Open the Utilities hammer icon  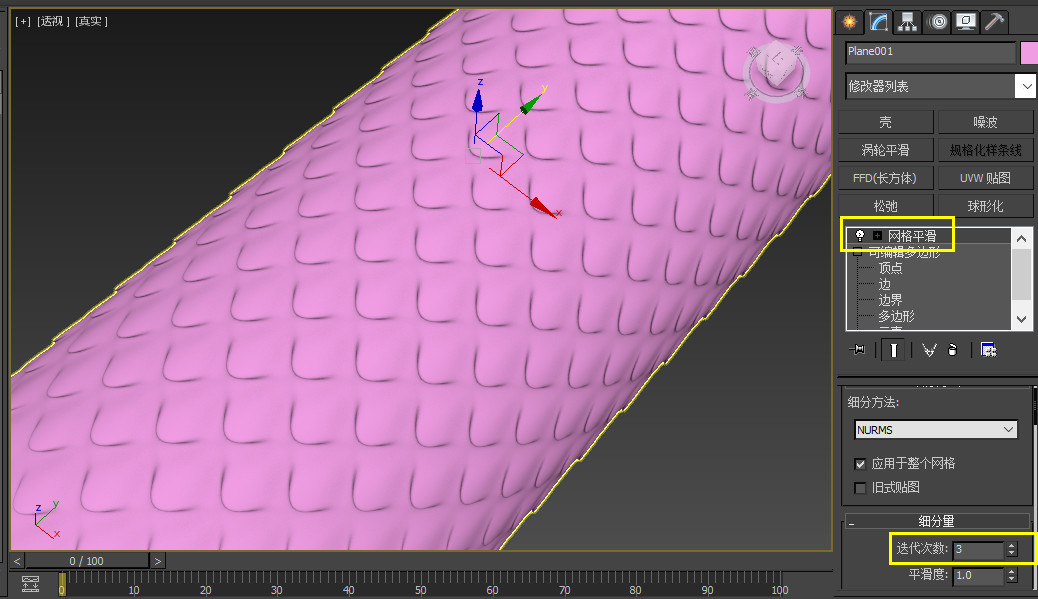point(994,22)
